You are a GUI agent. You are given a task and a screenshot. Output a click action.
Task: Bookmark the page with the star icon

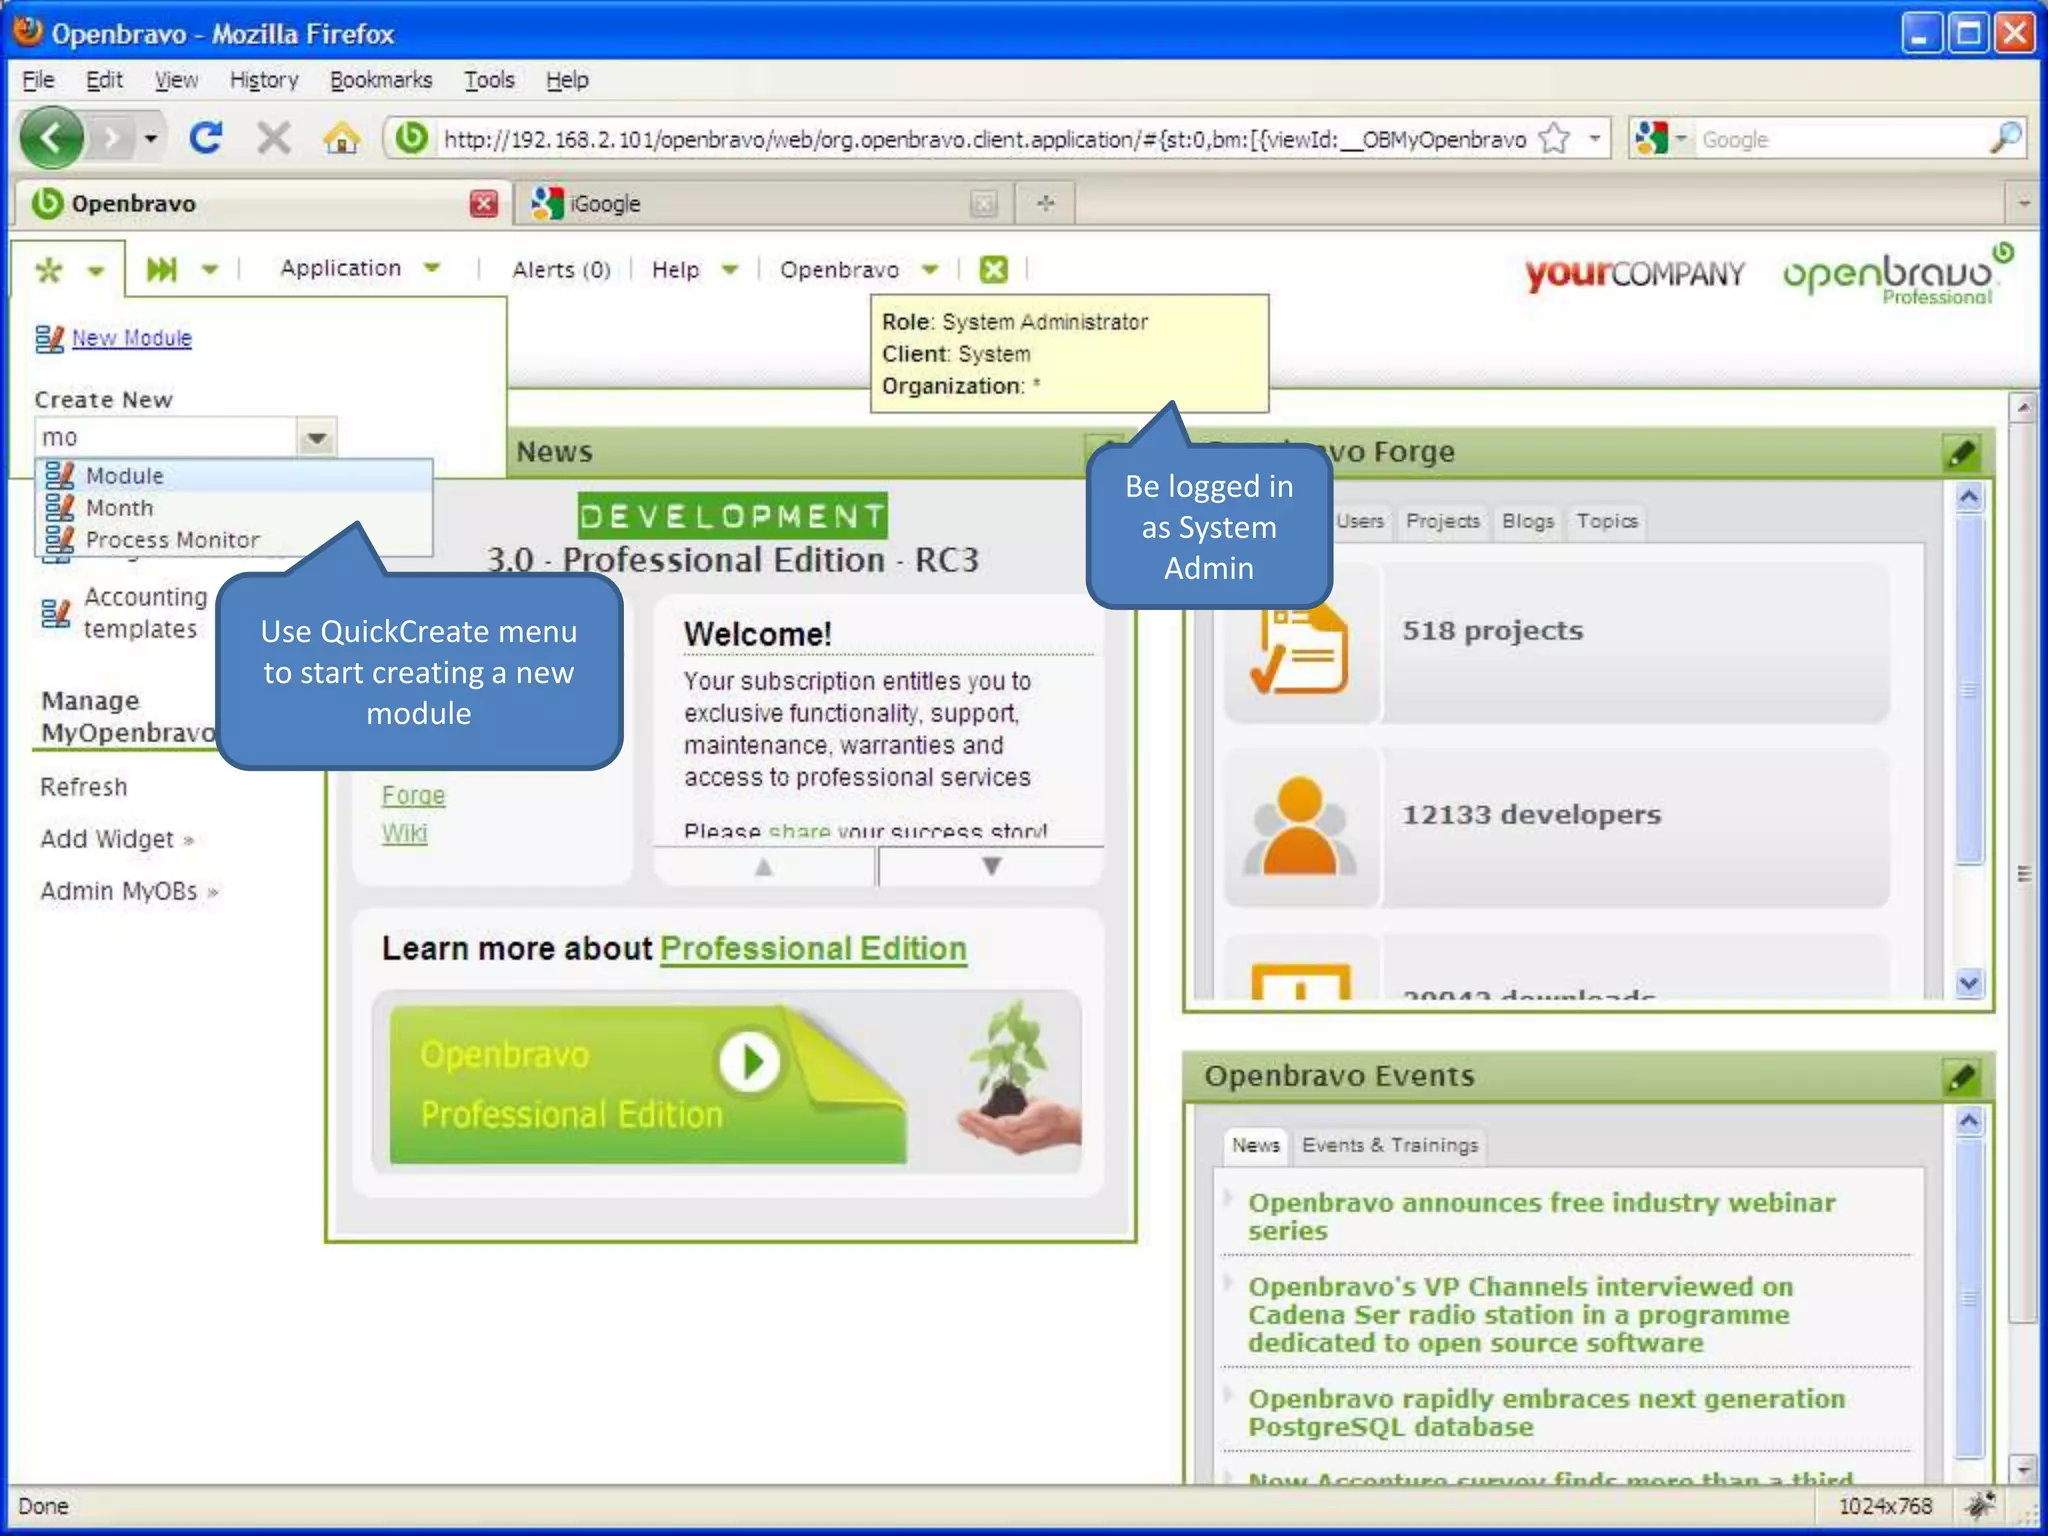(x=1554, y=138)
